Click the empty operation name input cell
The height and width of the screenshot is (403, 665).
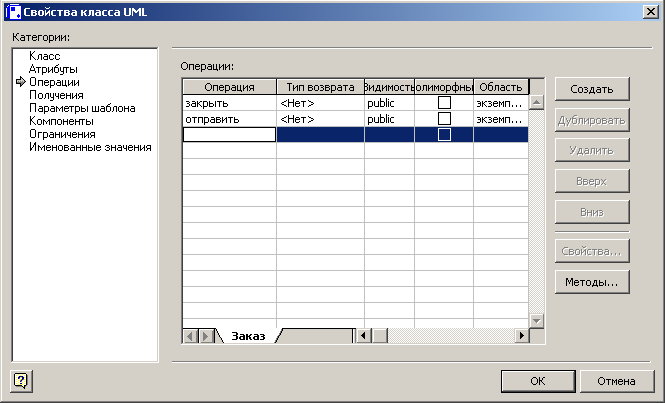pos(229,135)
